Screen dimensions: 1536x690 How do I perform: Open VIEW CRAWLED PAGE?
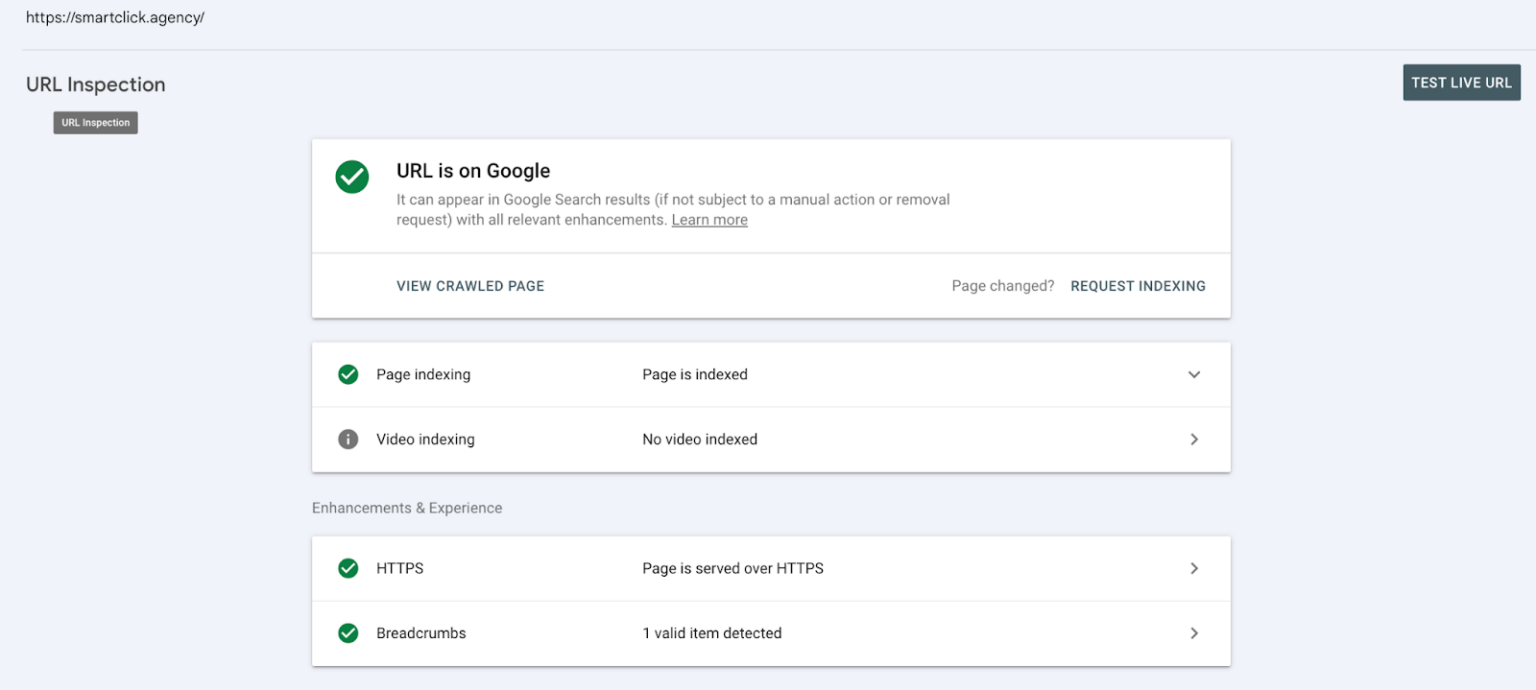pos(470,286)
